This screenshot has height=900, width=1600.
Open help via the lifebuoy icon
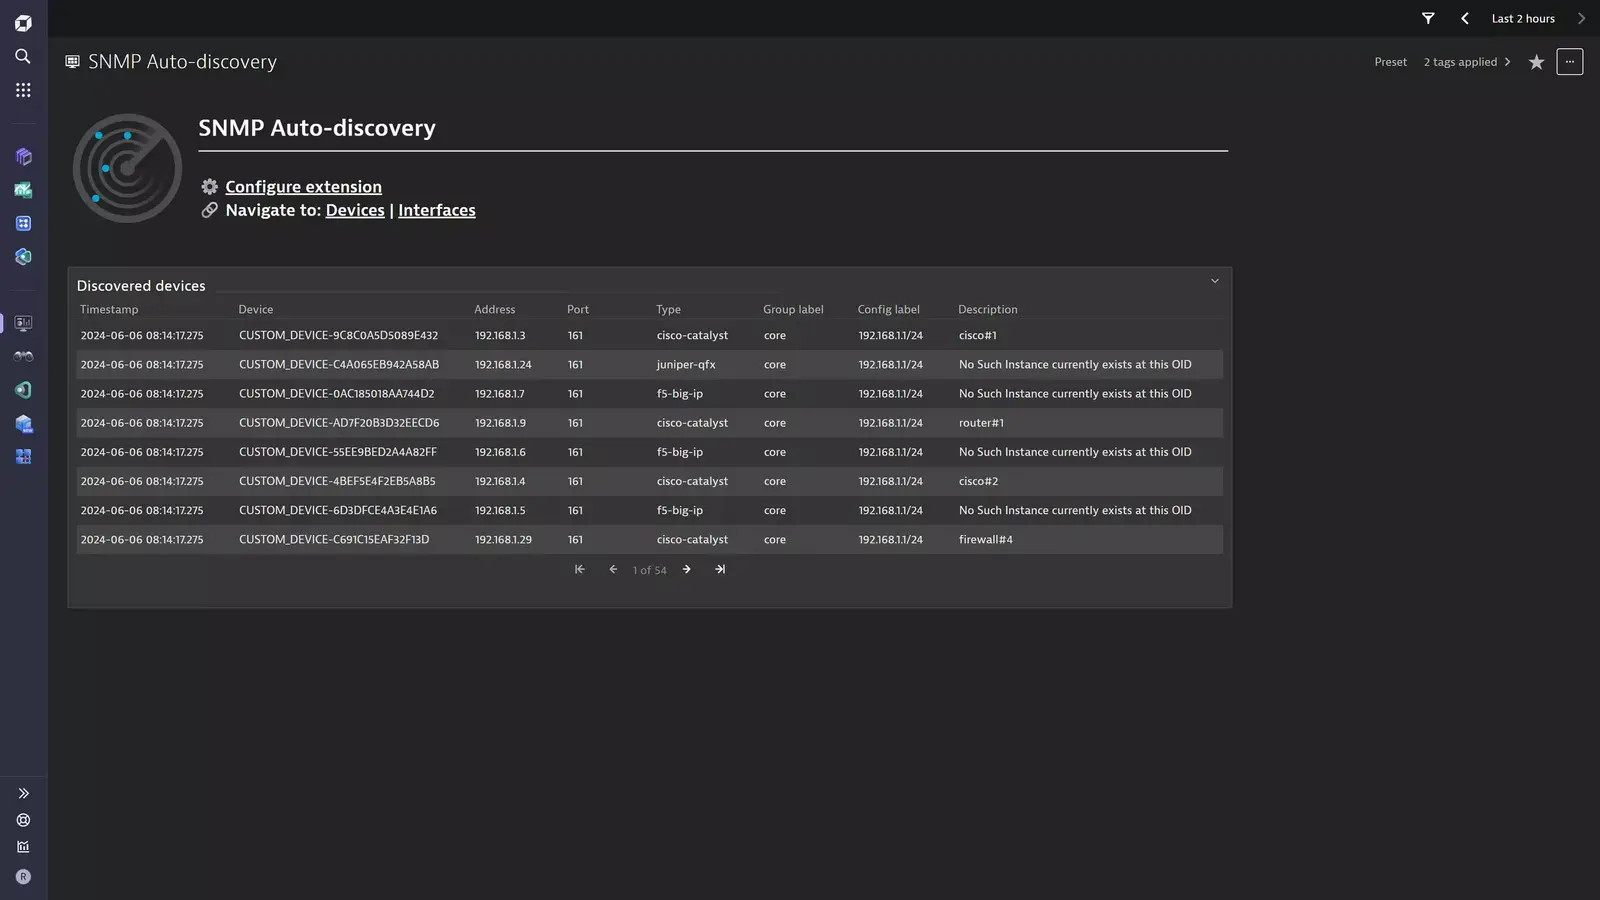pyautogui.click(x=22, y=819)
